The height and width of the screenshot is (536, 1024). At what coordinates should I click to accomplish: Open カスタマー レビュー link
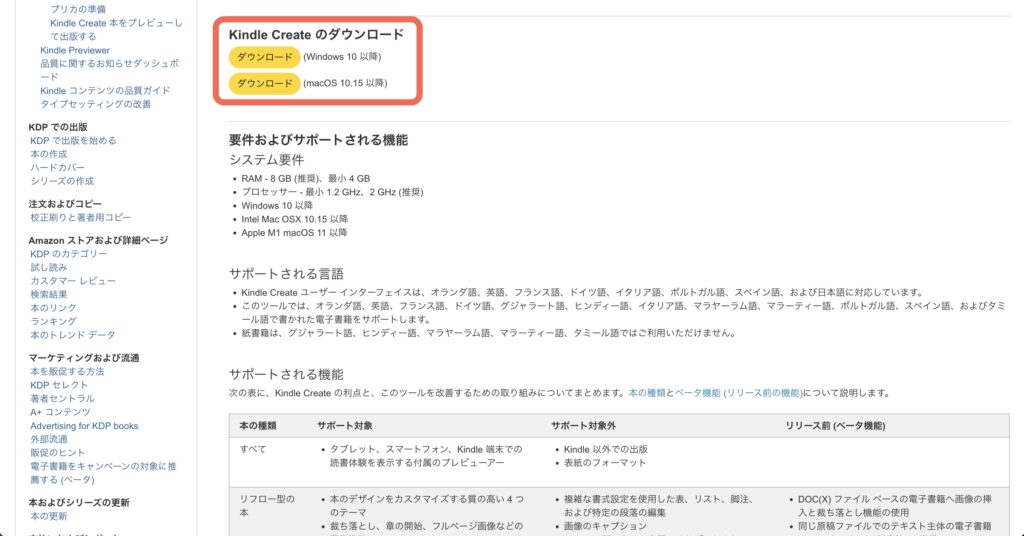click(72, 281)
